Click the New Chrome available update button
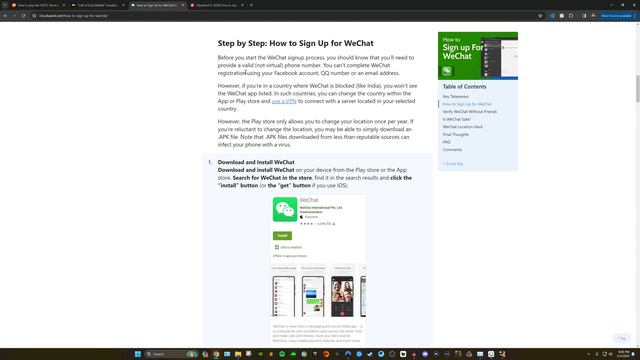Viewport: 640px width, 360px height. (618, 16)
